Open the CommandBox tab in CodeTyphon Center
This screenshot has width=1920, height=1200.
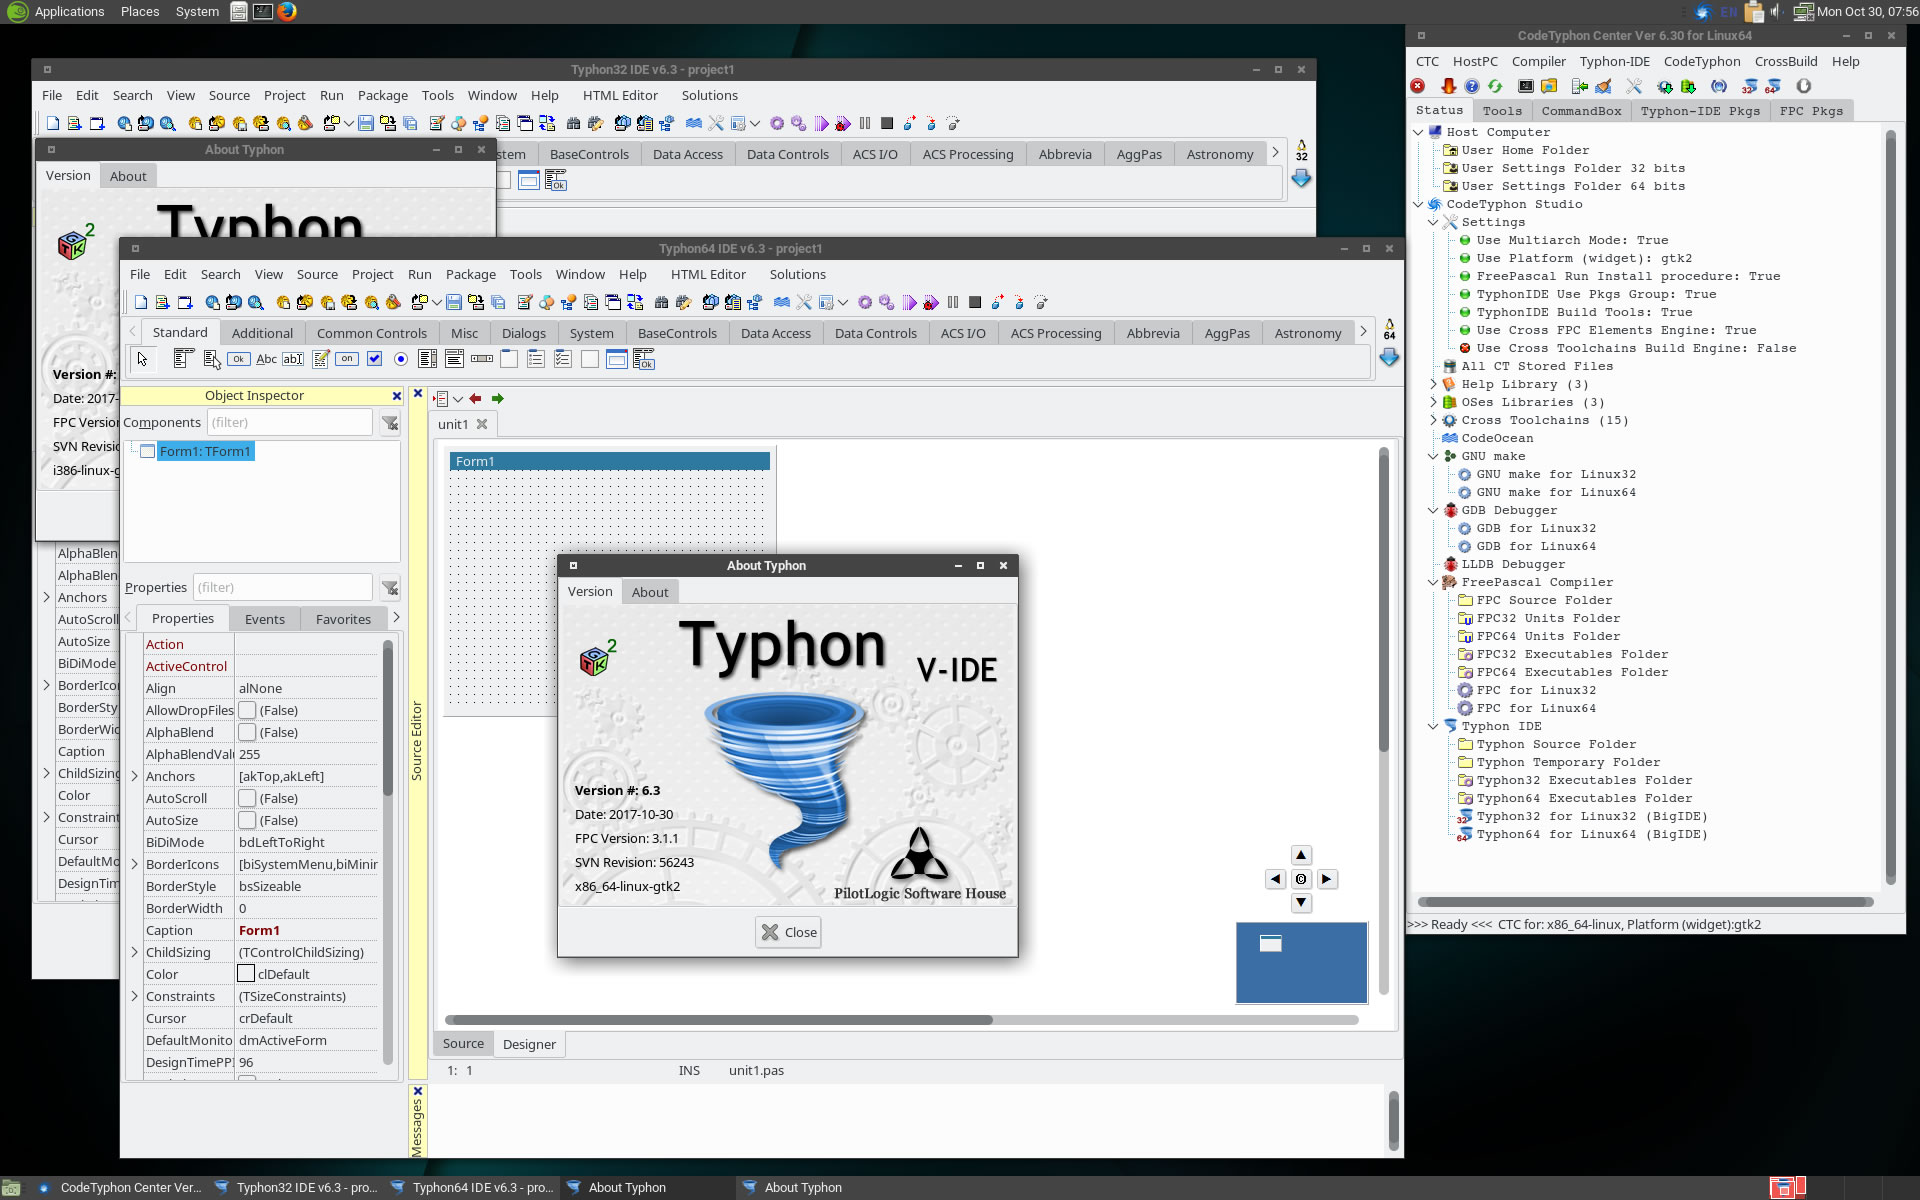click(1581, 111)
